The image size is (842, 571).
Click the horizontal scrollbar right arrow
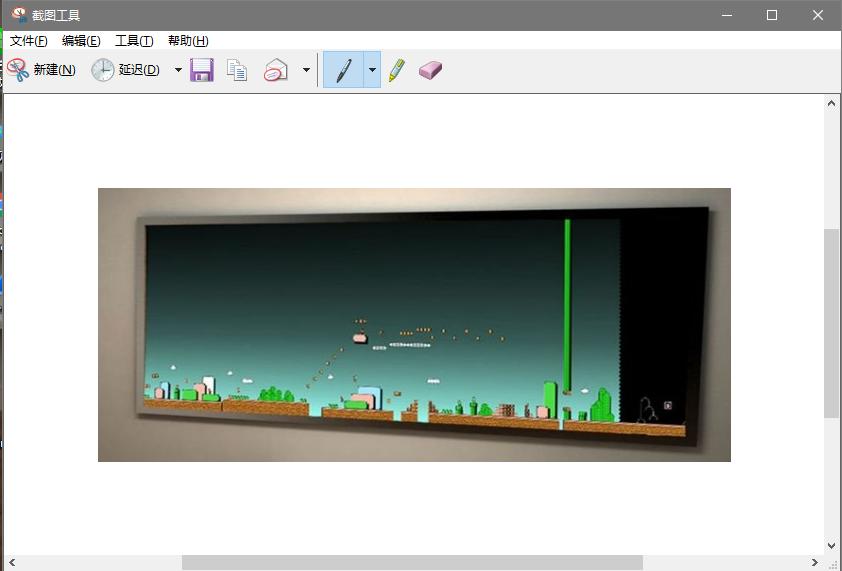pos(814,562)
